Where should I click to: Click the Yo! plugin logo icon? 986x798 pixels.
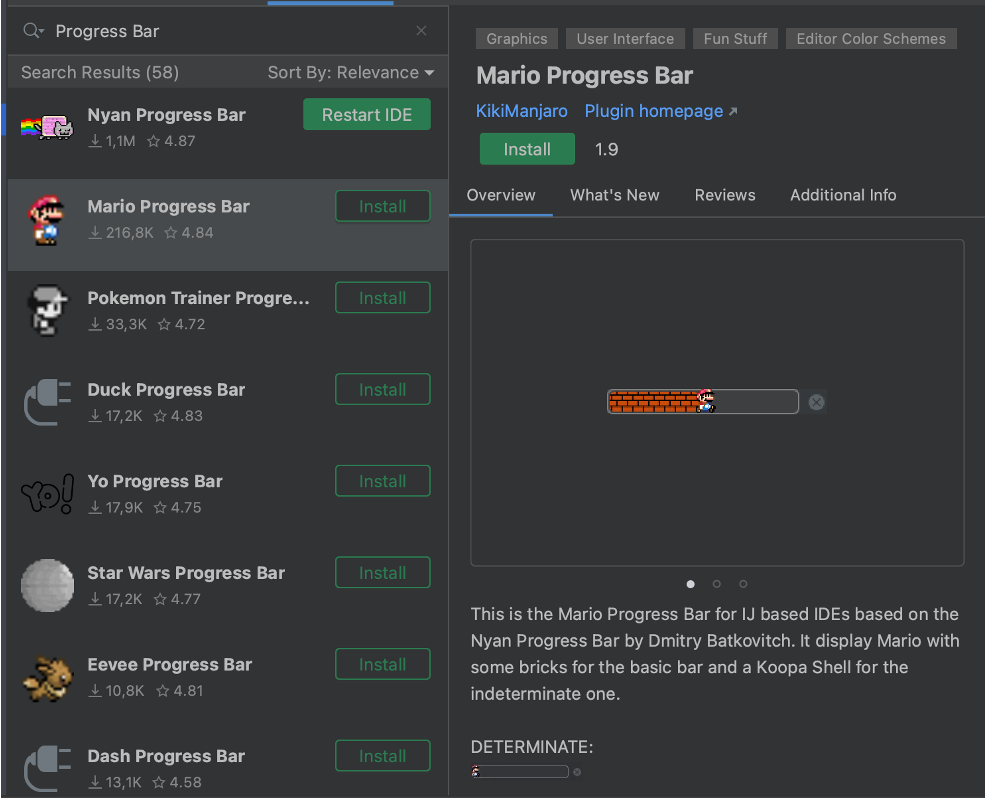click(47, 494)
